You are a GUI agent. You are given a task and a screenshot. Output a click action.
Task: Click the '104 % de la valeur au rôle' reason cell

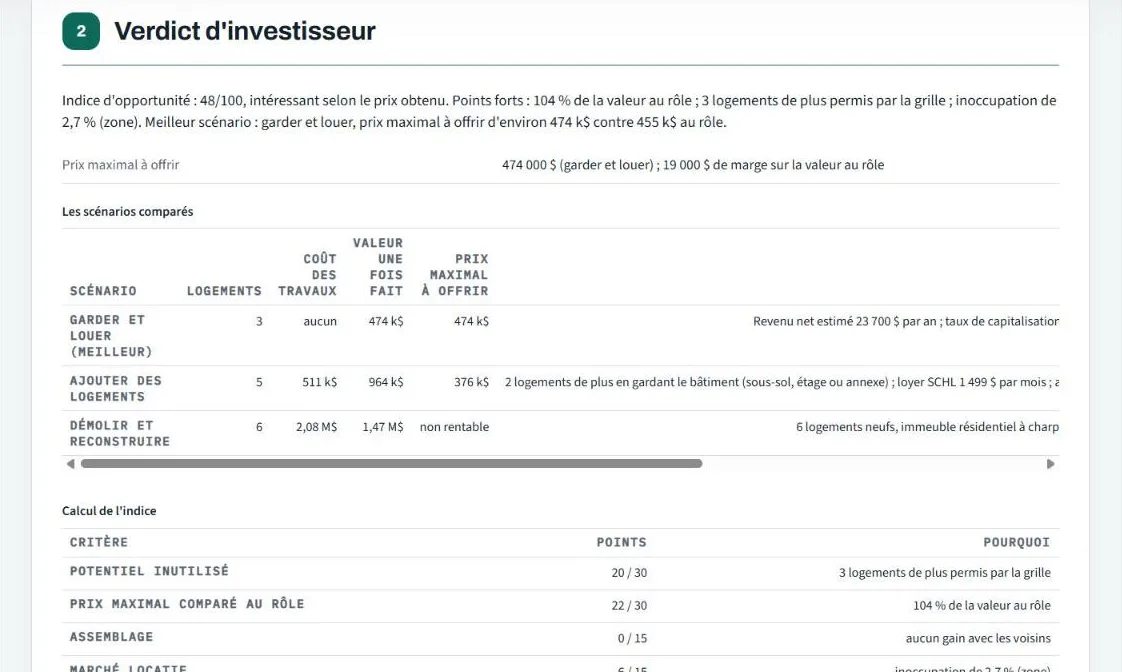982,605
